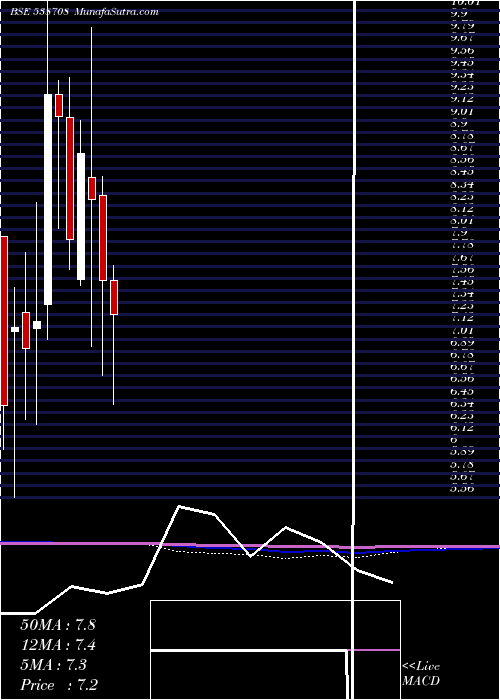The image size is (500, 700).
Task: Click the 6.12 price axis label
Action: 462,428
